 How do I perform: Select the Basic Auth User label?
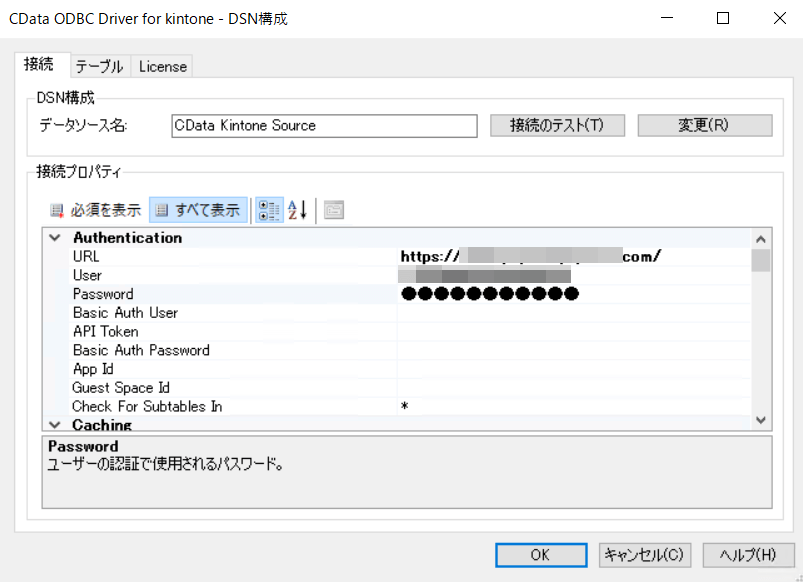tap(125, 313)
